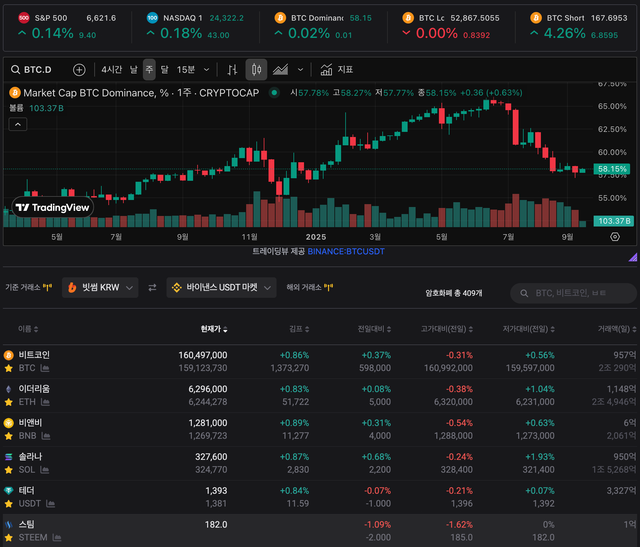This screenshot has height=547, width=640.
Task: Click the swap exchanges arrows icon
Action: (x=152, y=288)
